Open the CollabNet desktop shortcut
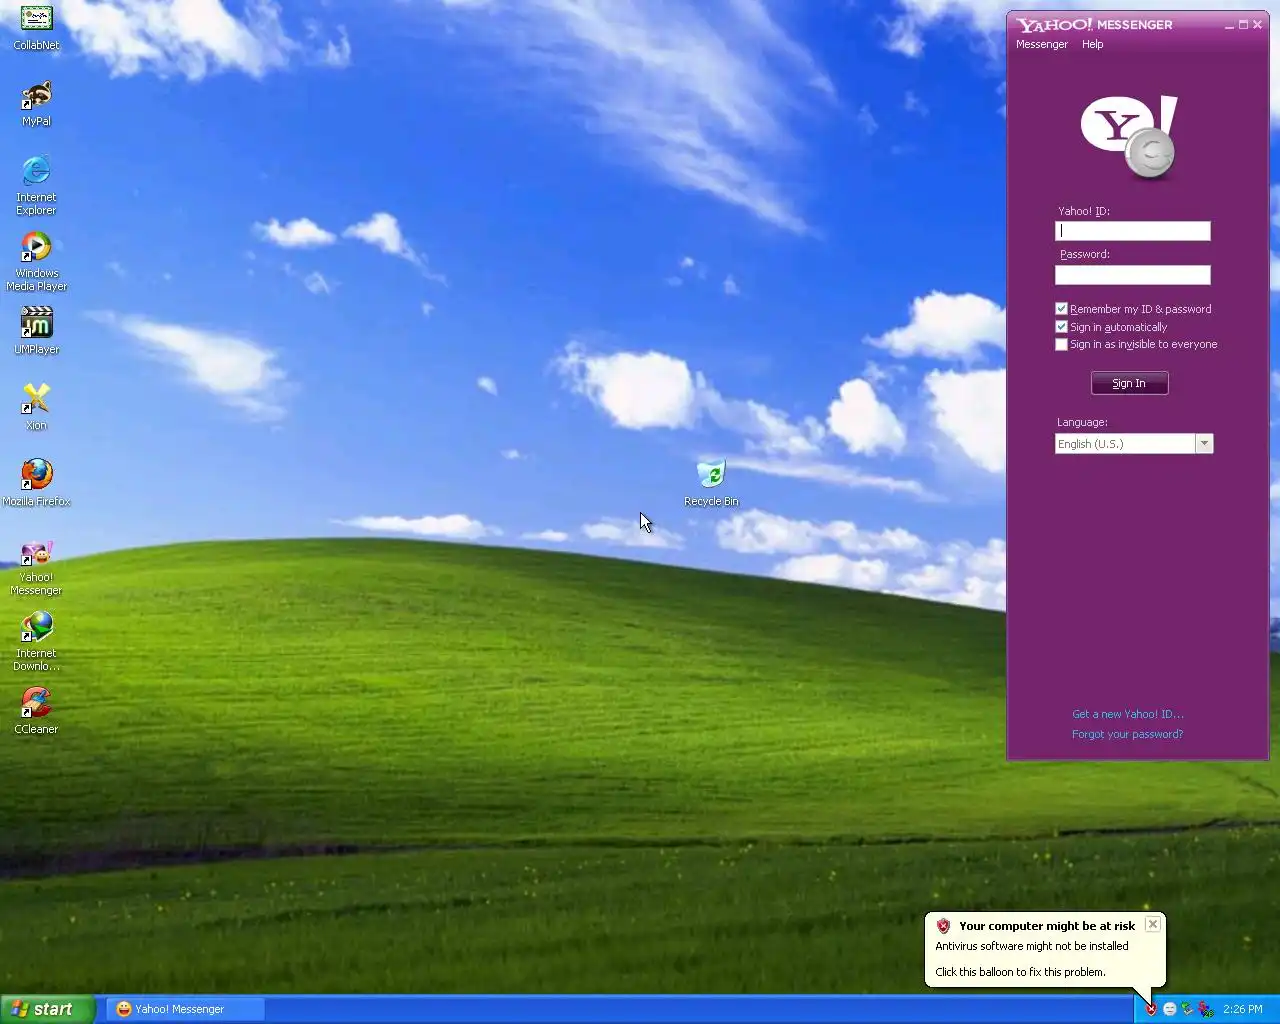Viewport: 1280px width, 1024px height. 36,28
